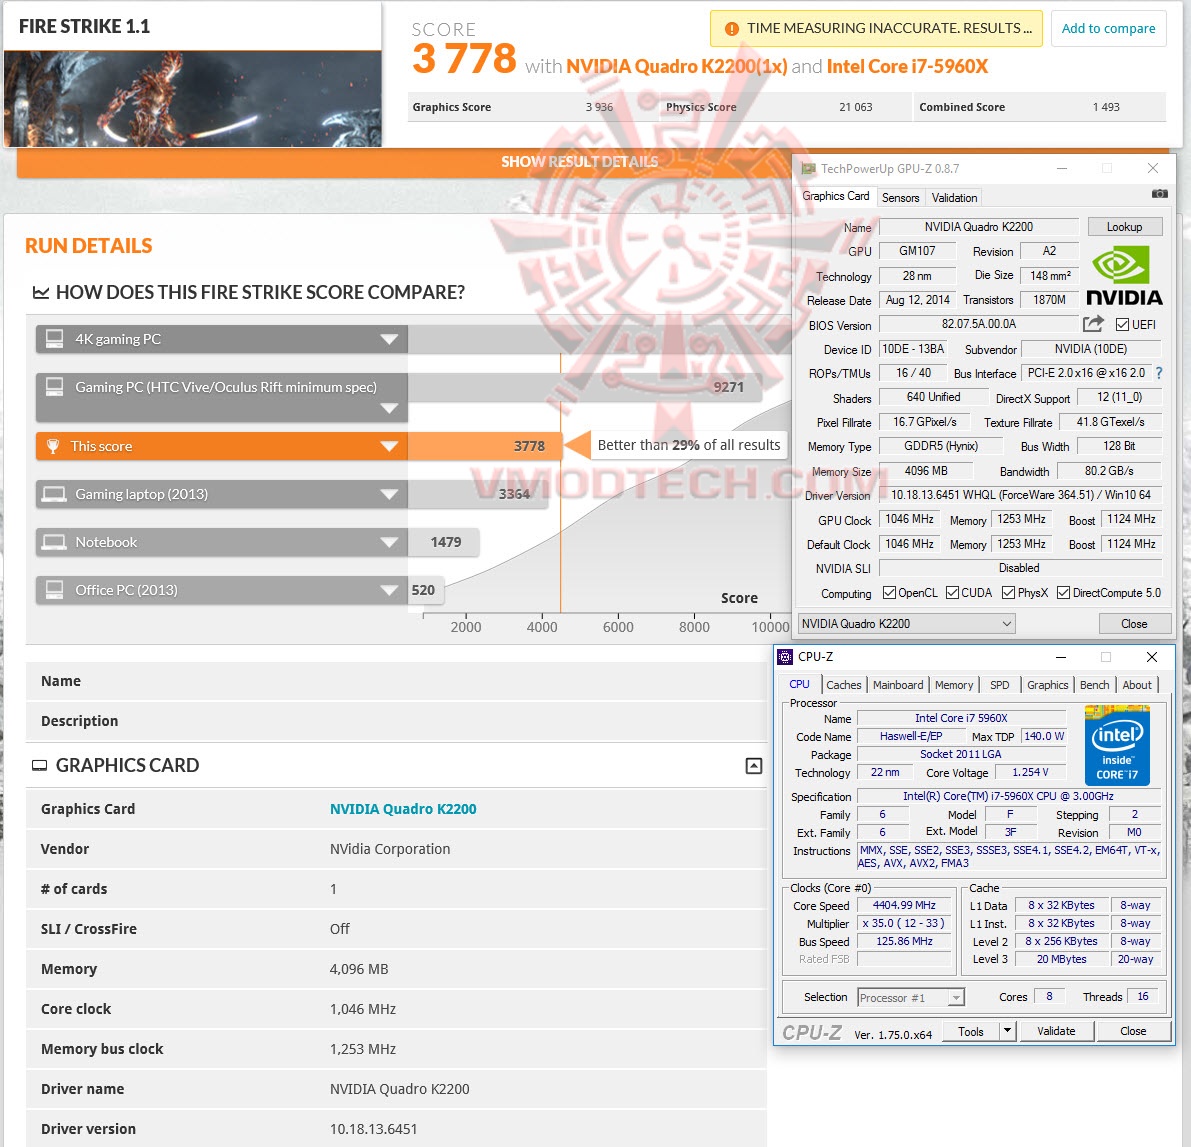Toggle the DirectCompute 5.0 checkbox
The width and height of the screenshot is (1191, 1147).
(1063, 592)
